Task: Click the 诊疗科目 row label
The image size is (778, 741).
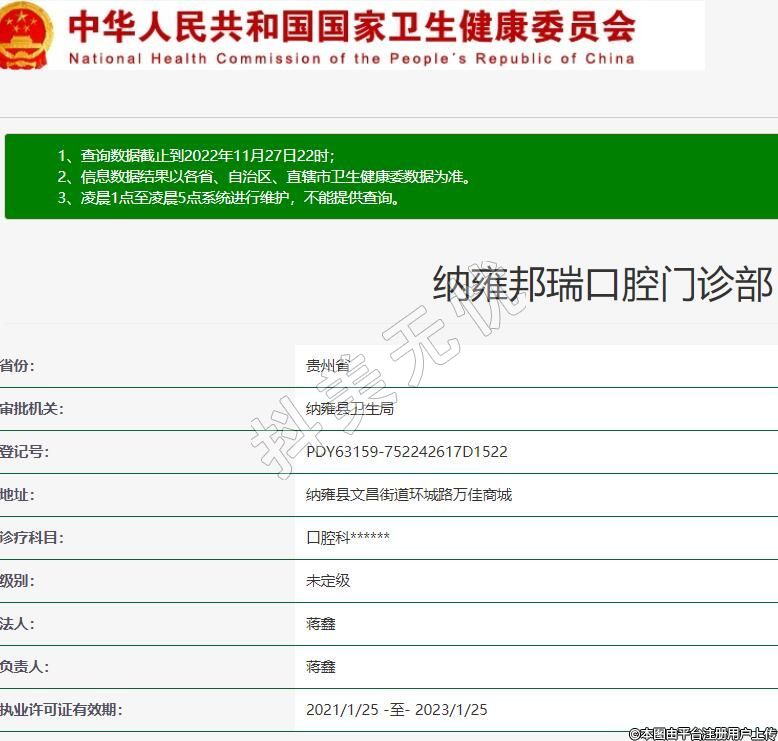Action: click(x=31, y=538)
